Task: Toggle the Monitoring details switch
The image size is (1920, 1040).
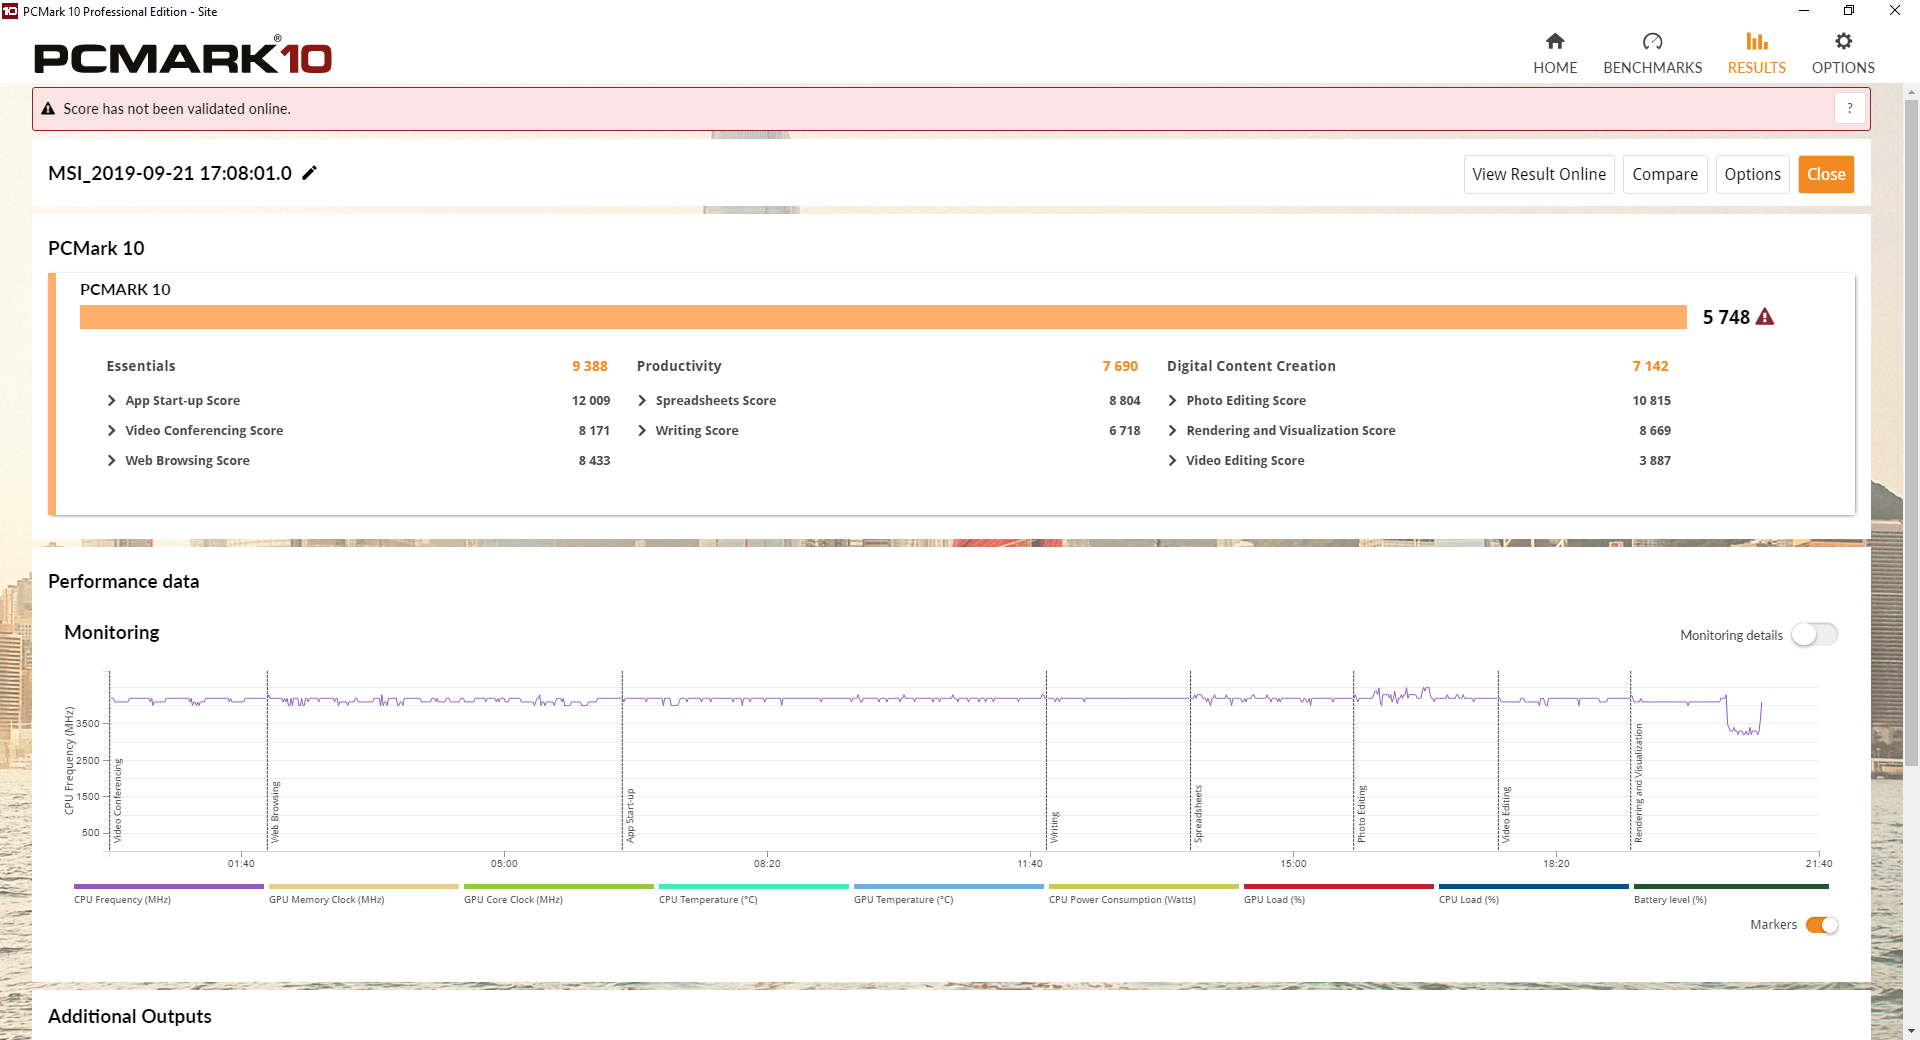Action: pyautogui.click(x=1814, y=635)
